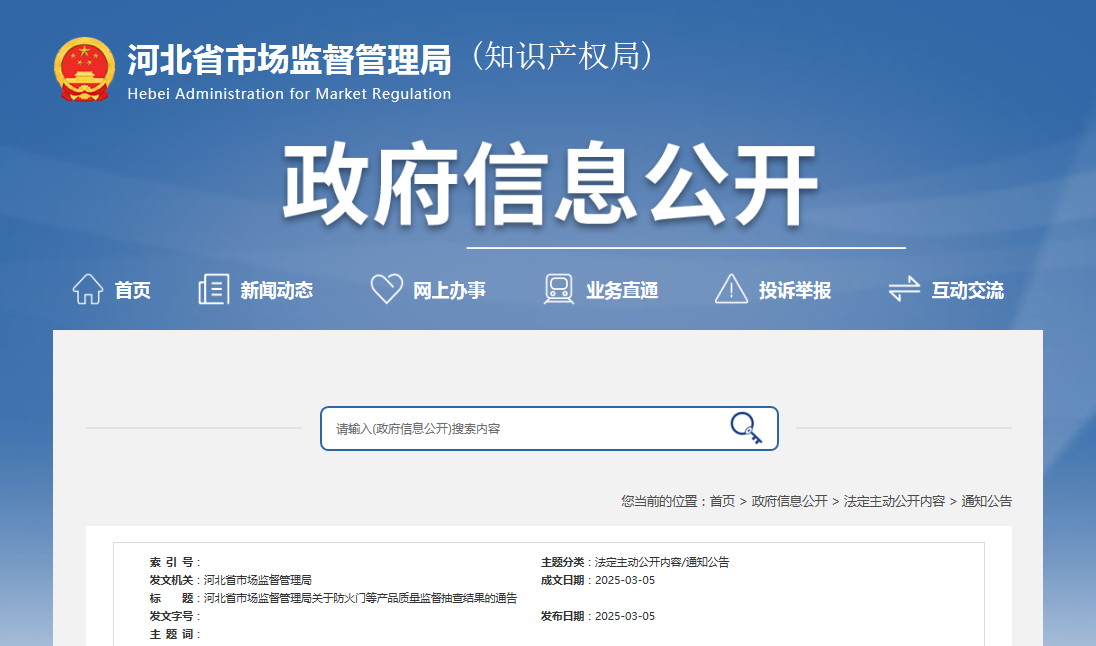The image size is (1096, 646).
Task: Open the 新闻动态 navigation item
Action: (x=277, y=290)
